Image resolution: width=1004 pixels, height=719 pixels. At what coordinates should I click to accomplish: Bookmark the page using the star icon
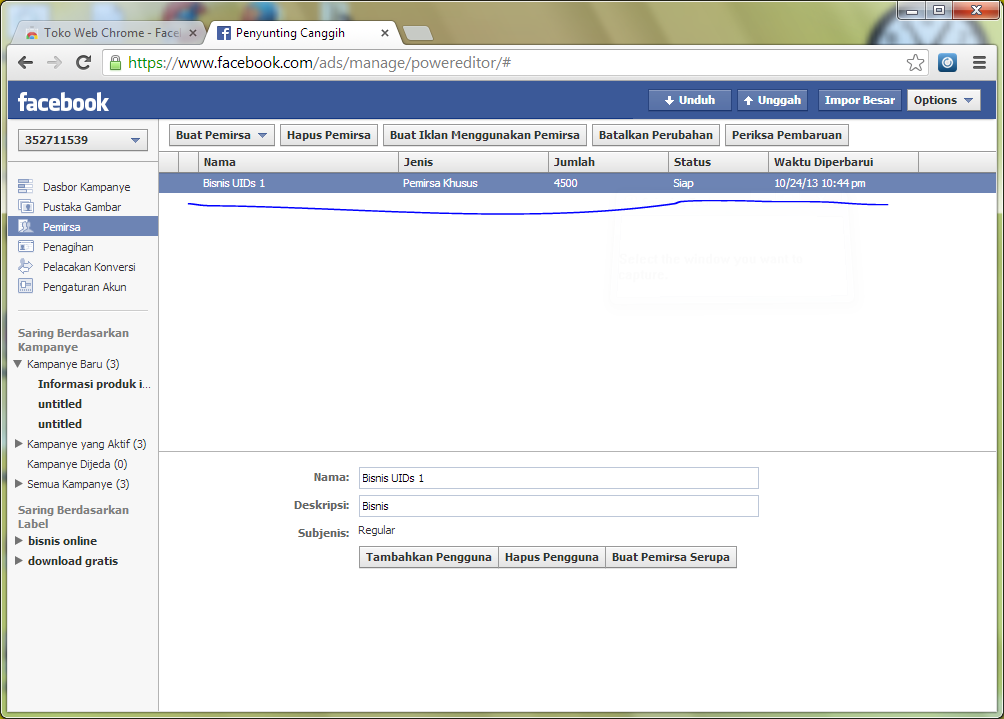(x=915, y=63)
